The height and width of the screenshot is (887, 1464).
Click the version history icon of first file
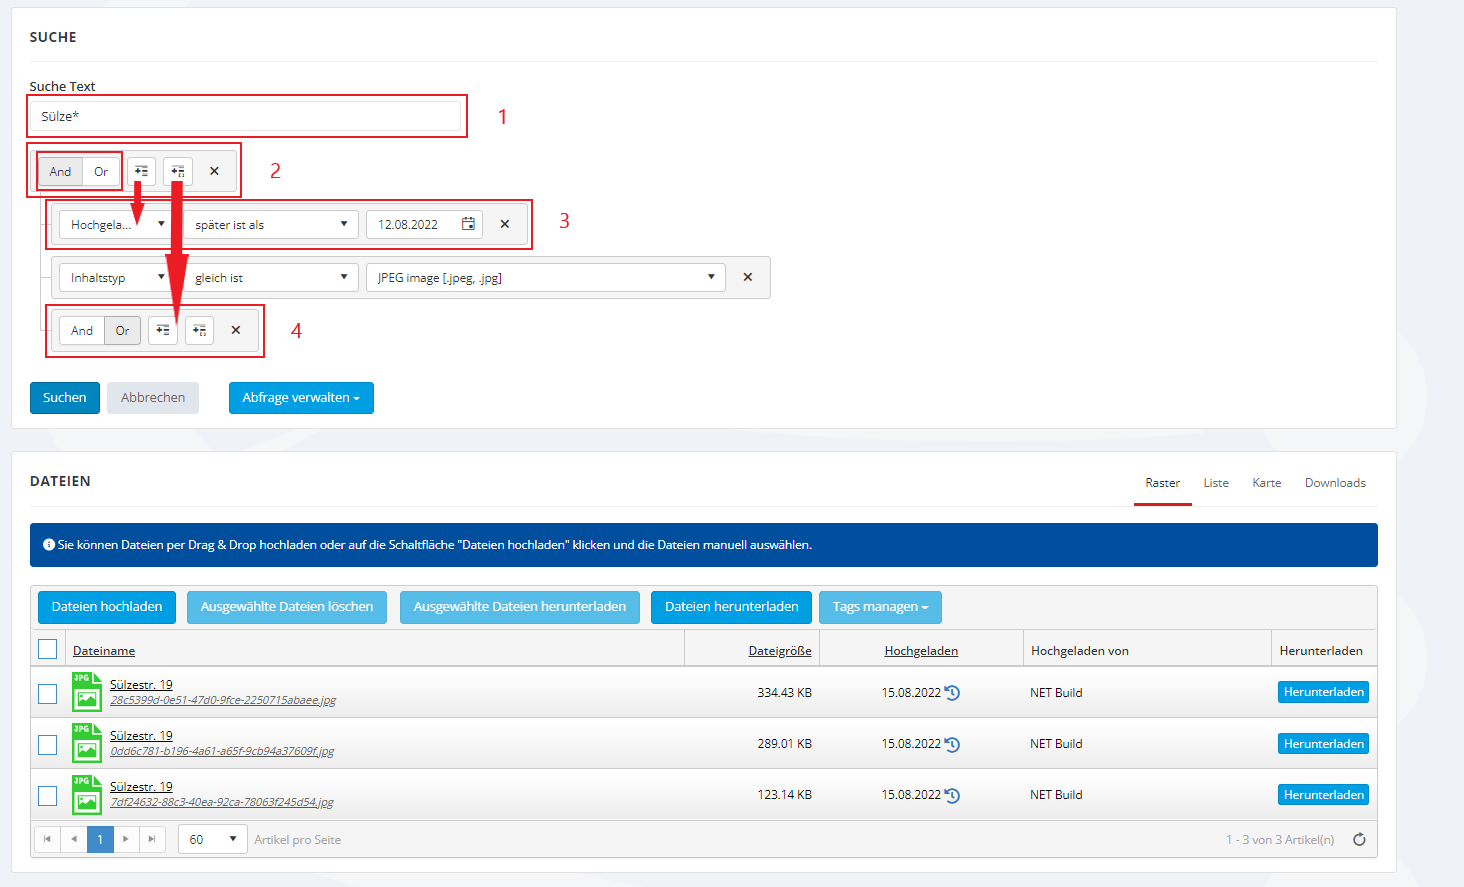(952, 693)
